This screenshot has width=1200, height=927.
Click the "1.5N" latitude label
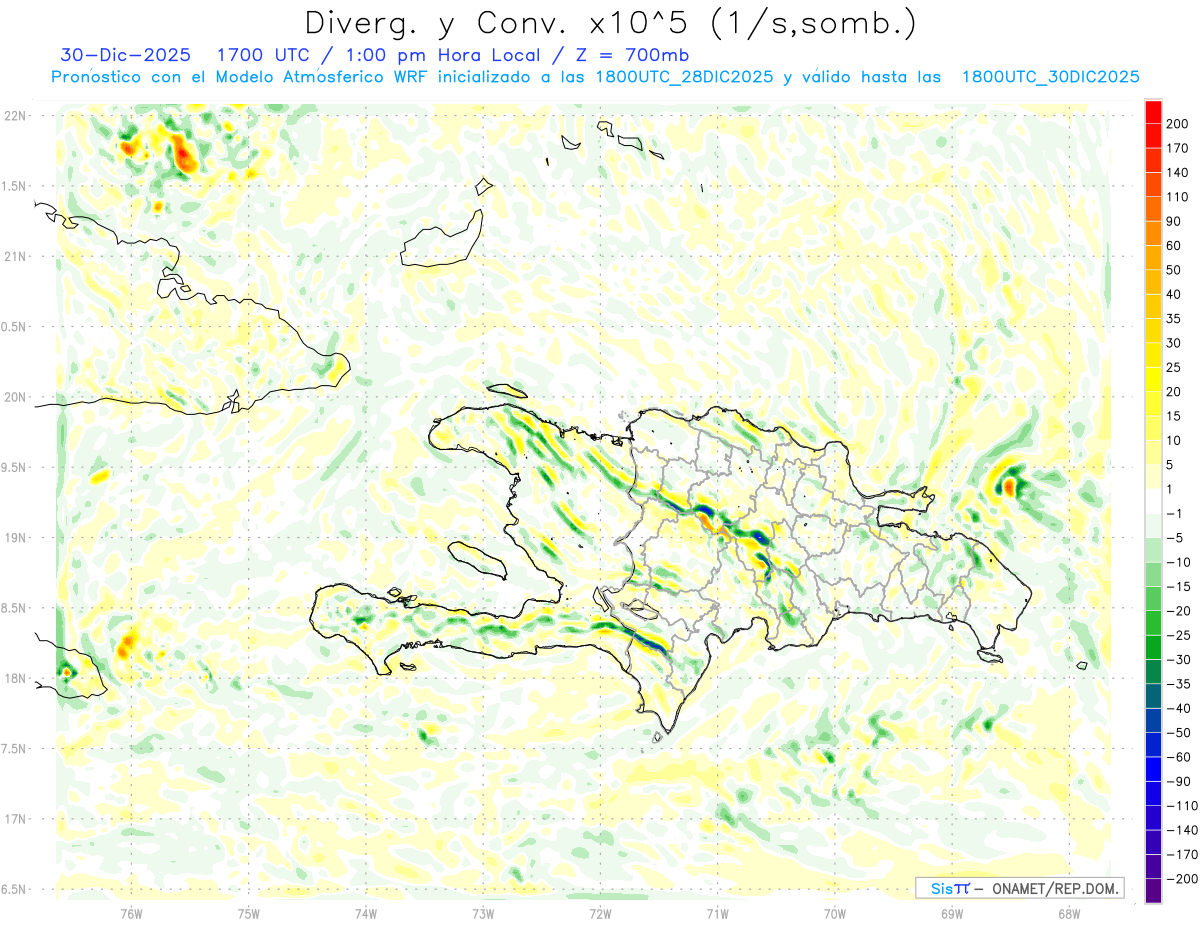(15, 186)
